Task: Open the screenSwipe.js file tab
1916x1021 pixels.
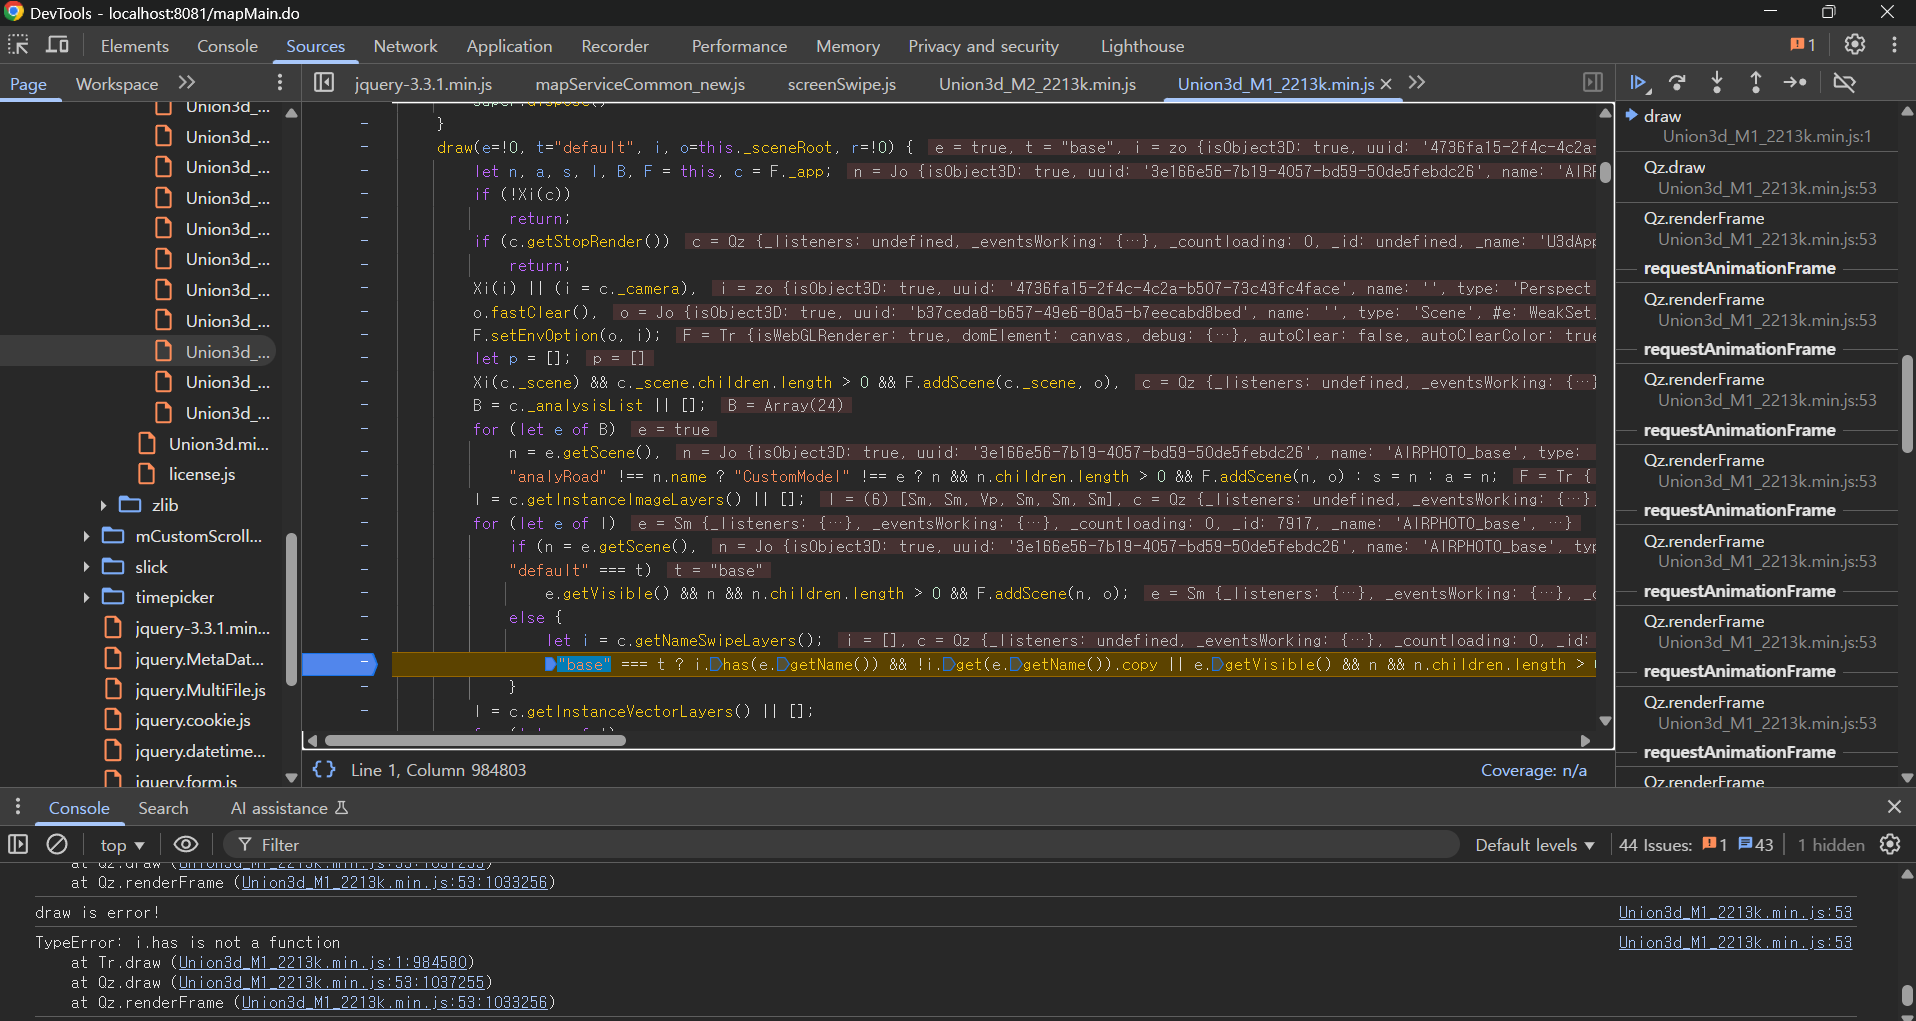Action: point(842,84)
